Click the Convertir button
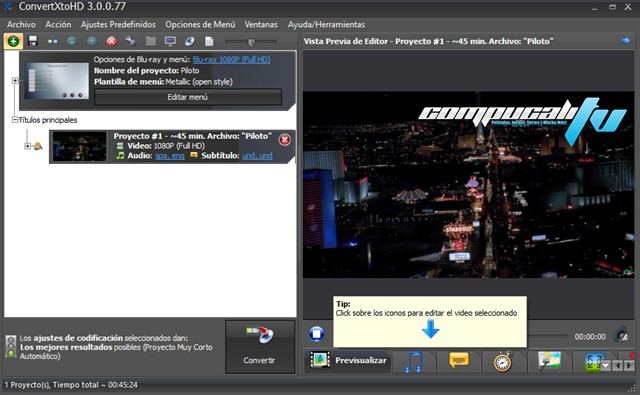640x395 pixels. 260,347
